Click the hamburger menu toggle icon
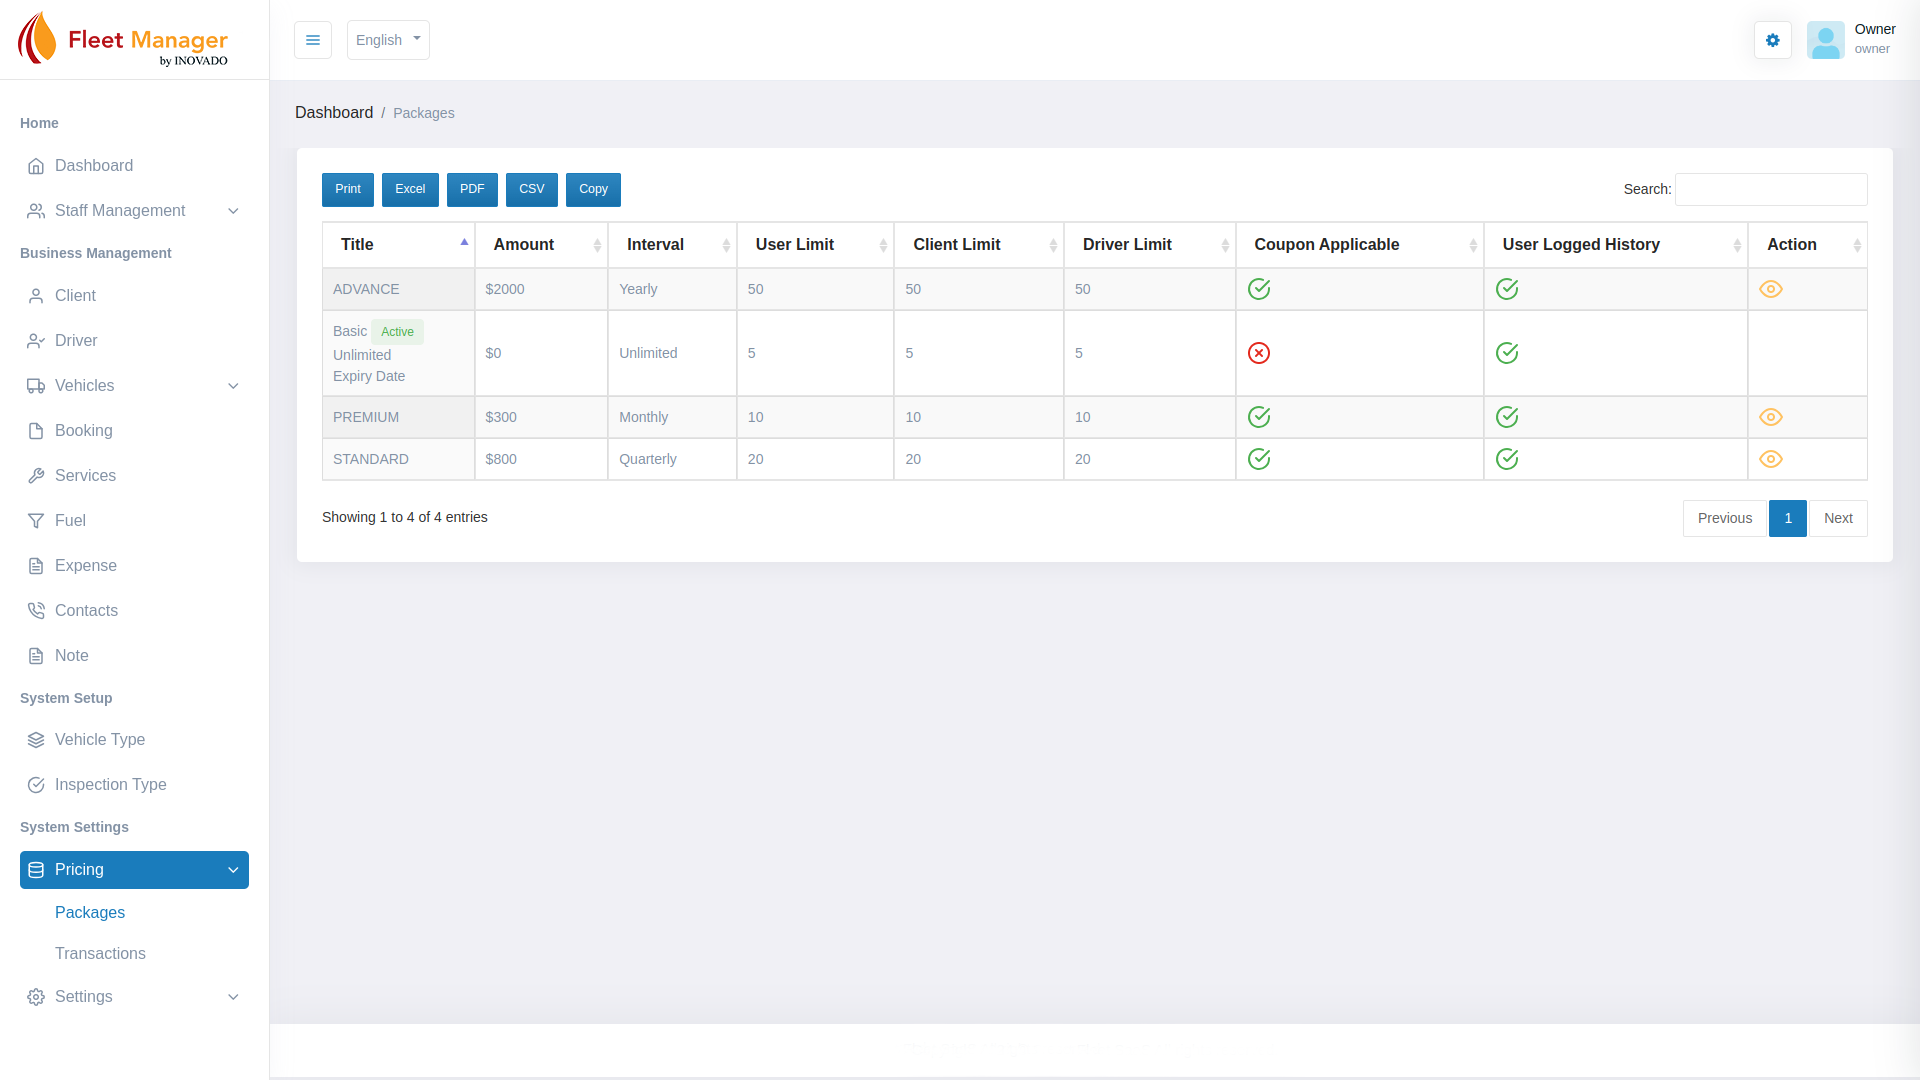The image size is (1920, 1080). [312, 40]
